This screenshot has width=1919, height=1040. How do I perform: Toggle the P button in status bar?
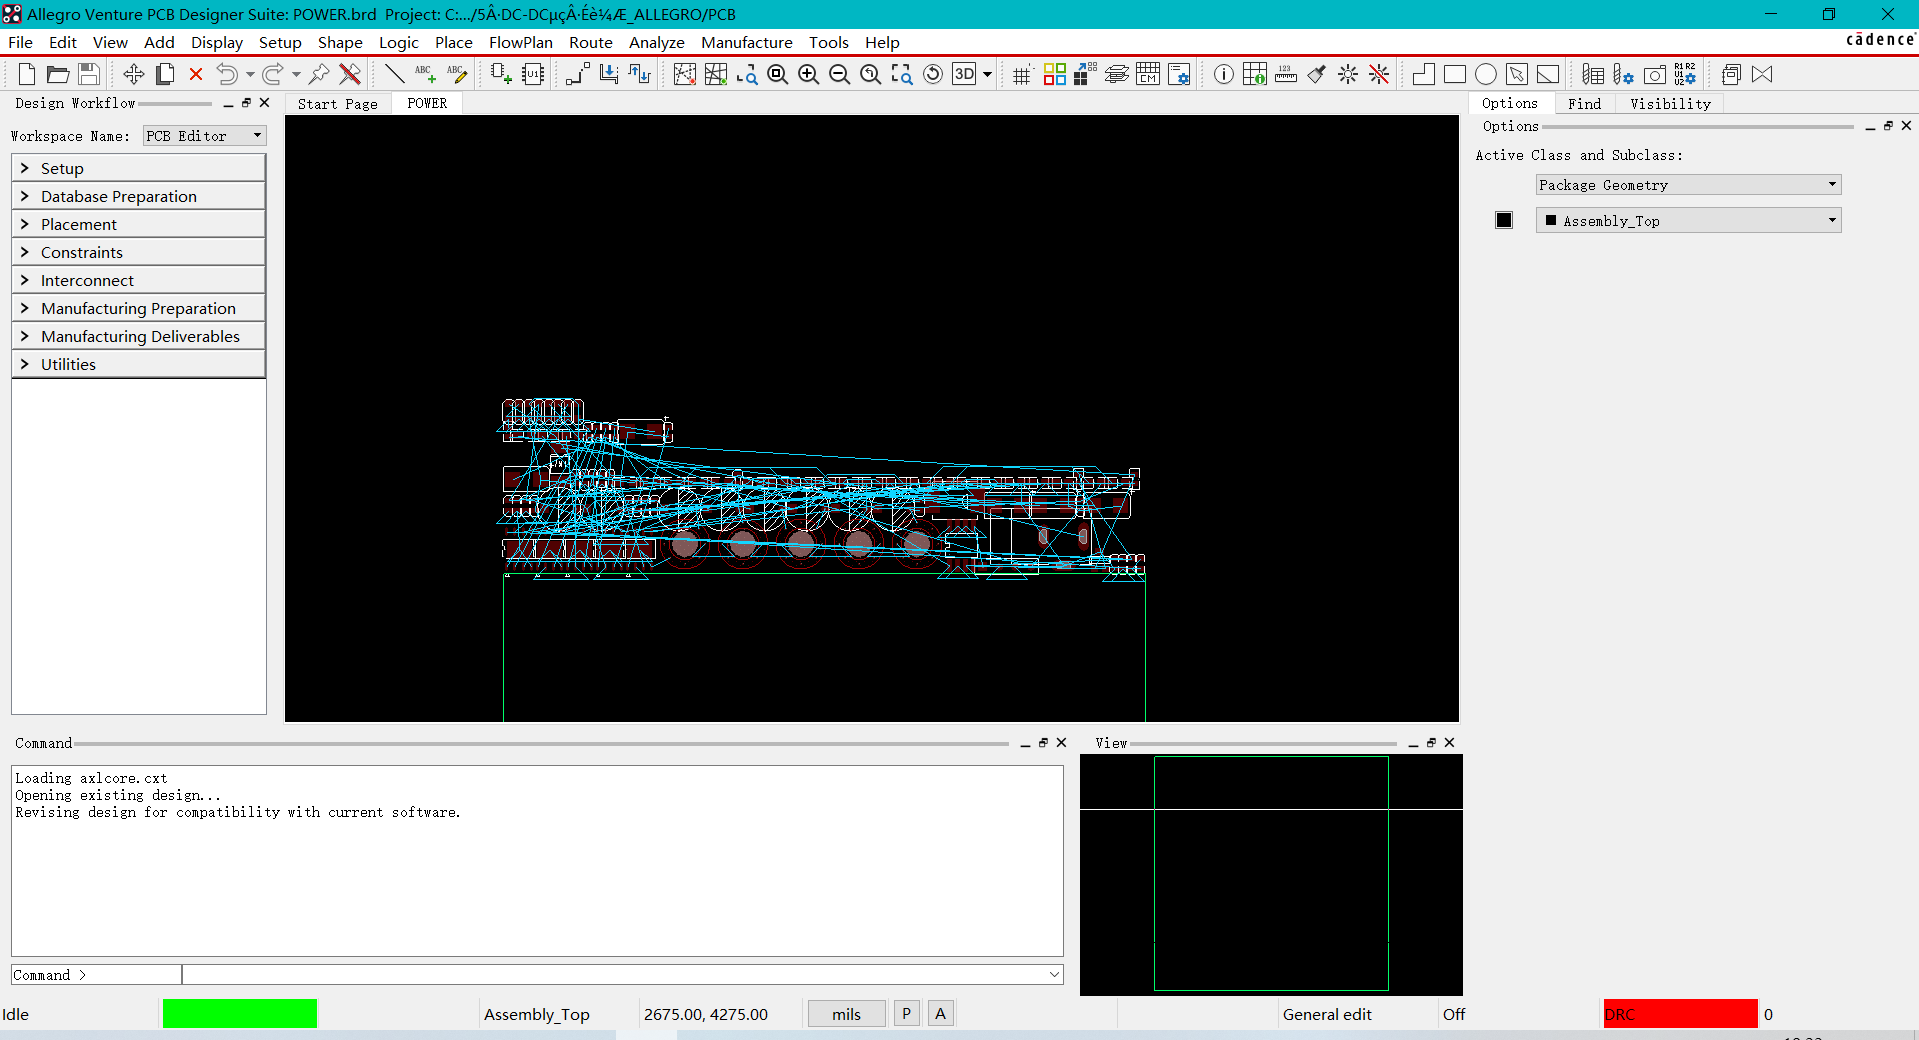point(906,1014)
